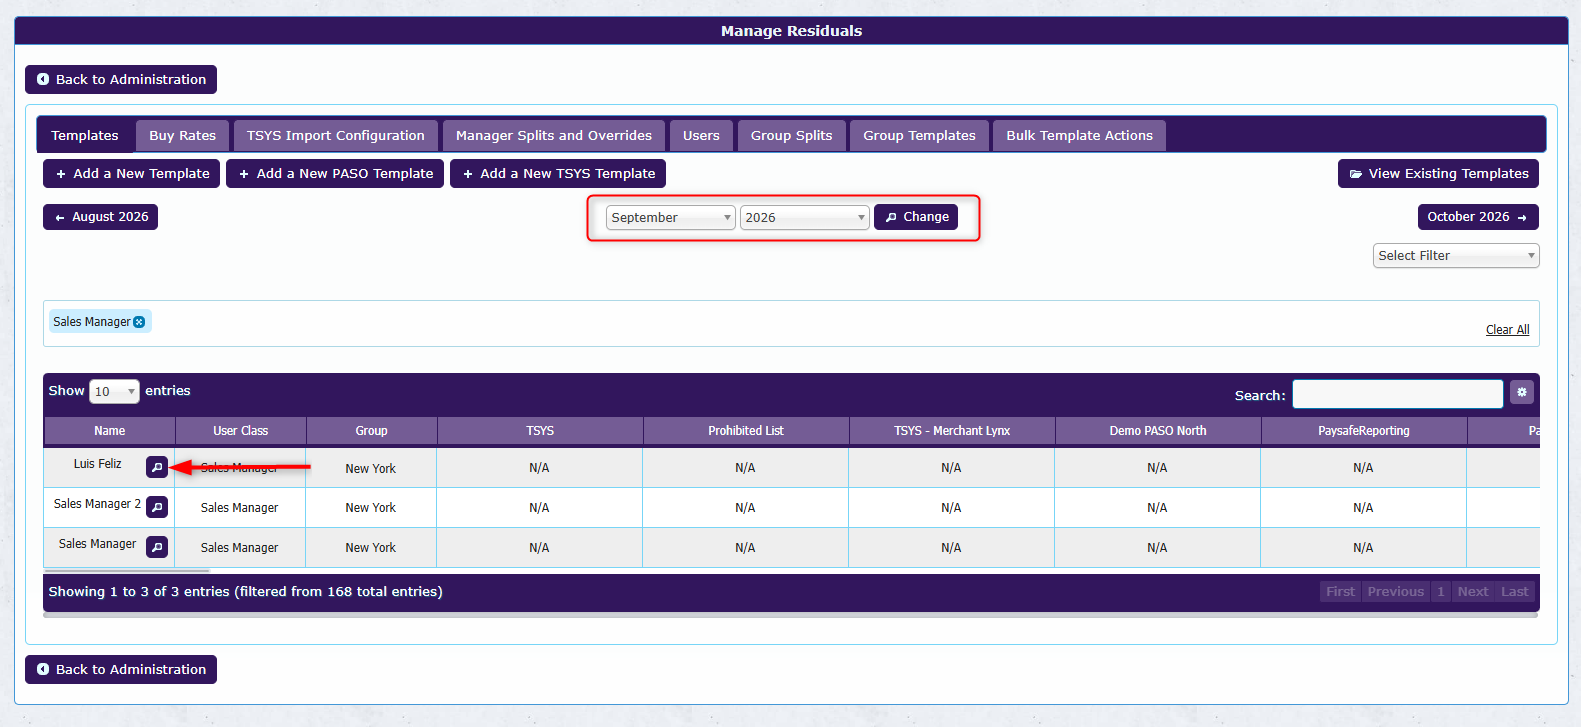Click the bottom Back to Administration button
The width and height of the screenshot is (1581, 727).
click(x=121, y=669)
